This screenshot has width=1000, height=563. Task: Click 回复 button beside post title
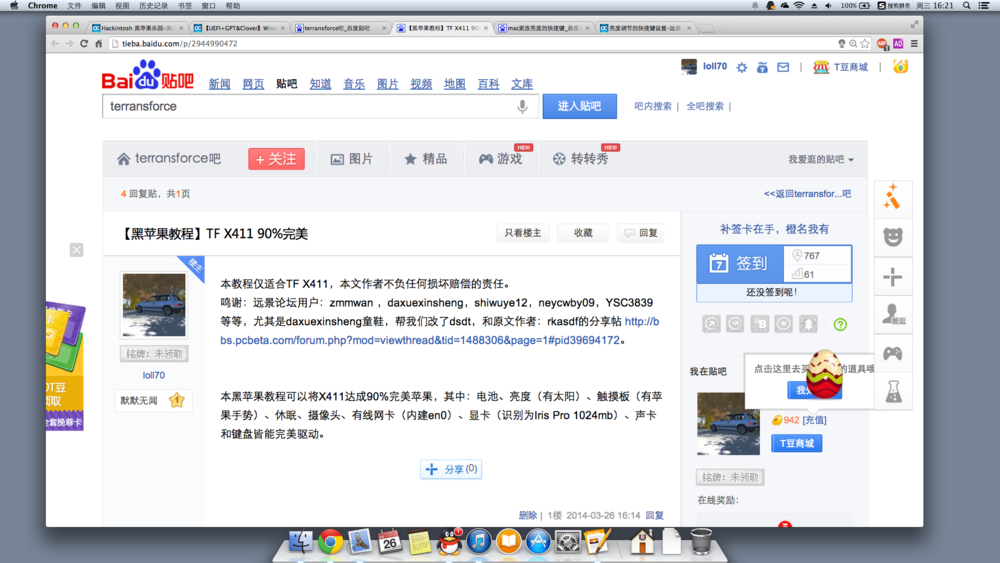click(x=641, y=233)
